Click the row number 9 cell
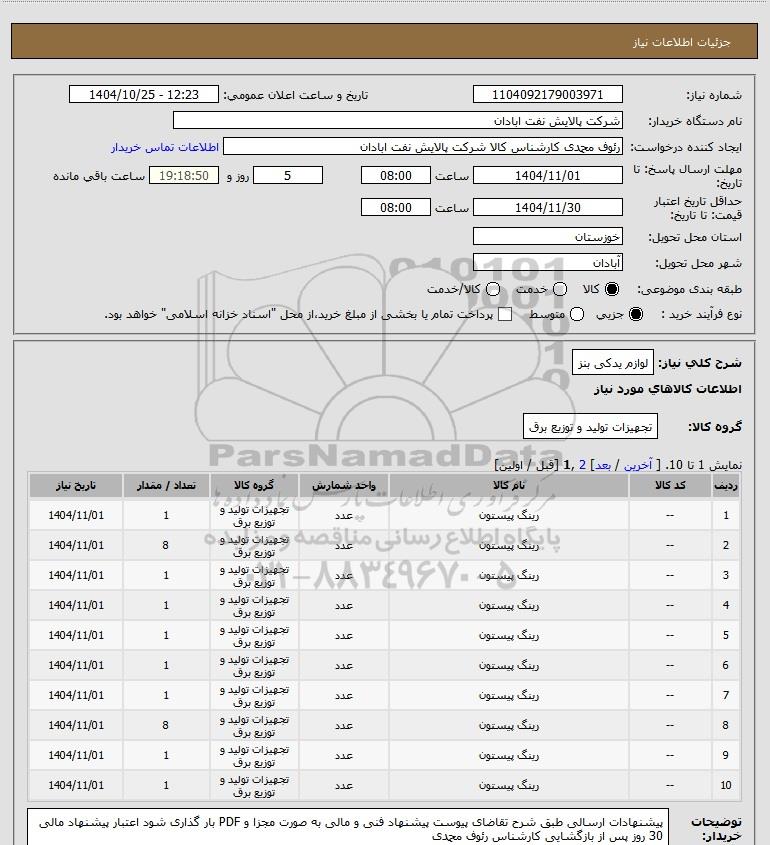 tap(725, 755)
